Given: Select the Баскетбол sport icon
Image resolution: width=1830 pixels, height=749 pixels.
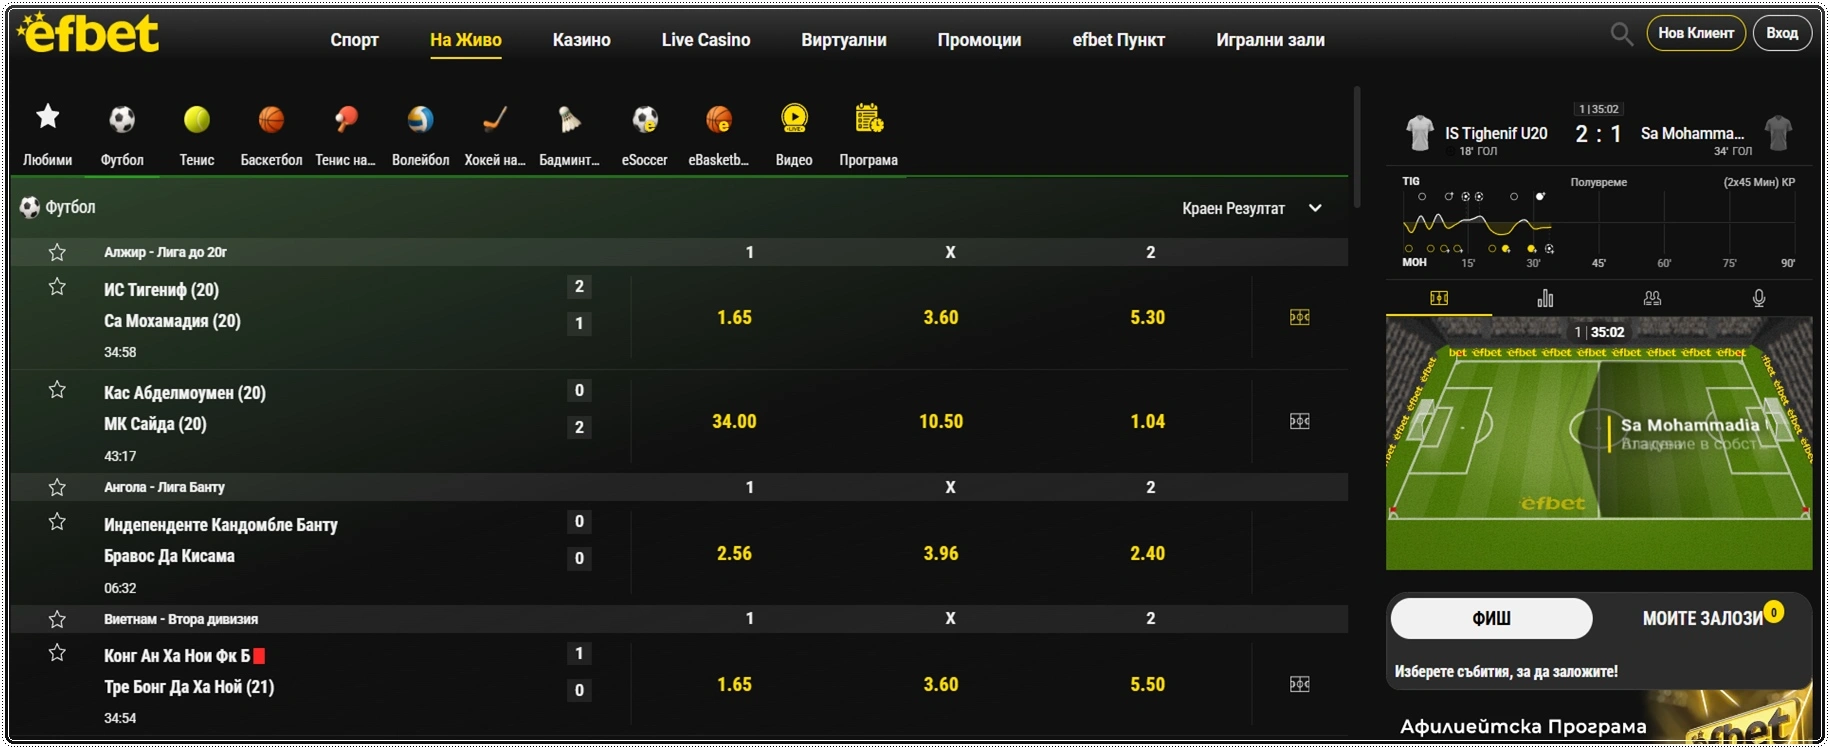Looking at the screenshot, I should pyautogui.click(x=271, y=121).
